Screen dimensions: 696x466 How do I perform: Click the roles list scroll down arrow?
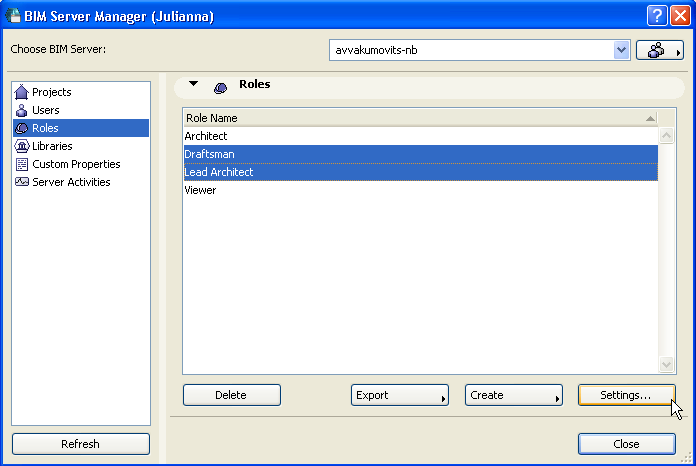pyautogui.click(x=666, y=364)
